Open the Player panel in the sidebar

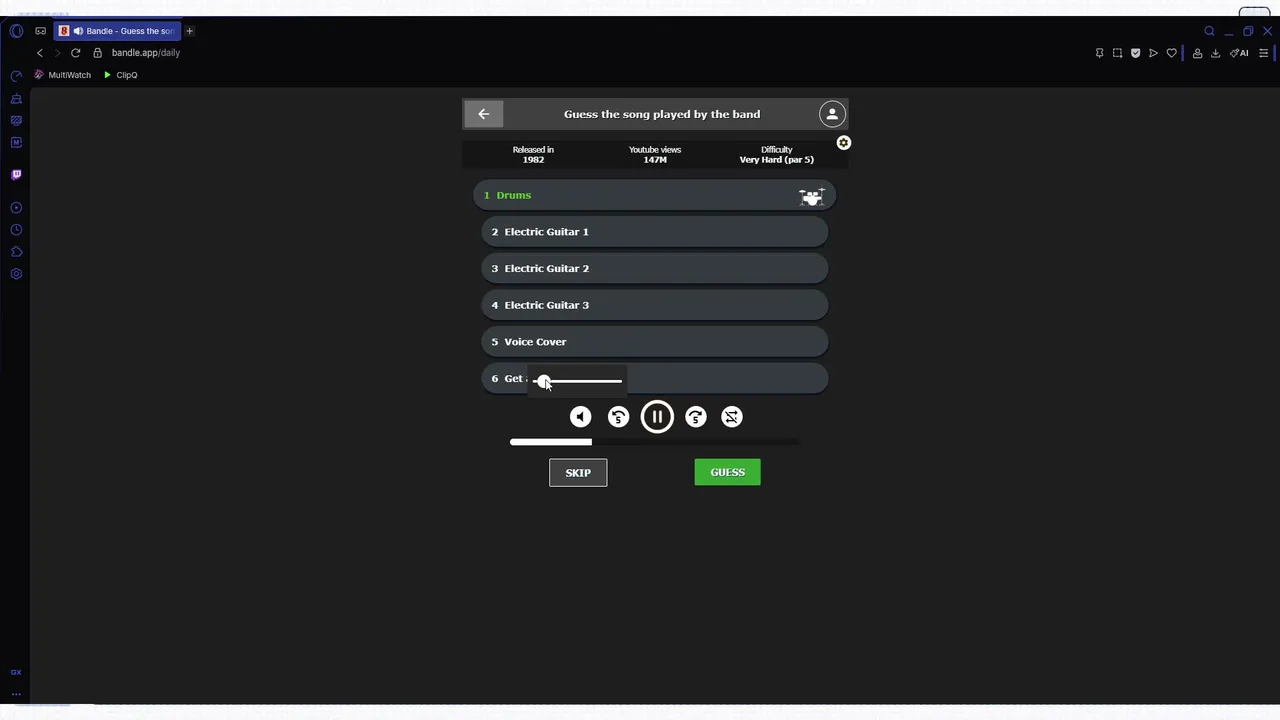point(16,208)
